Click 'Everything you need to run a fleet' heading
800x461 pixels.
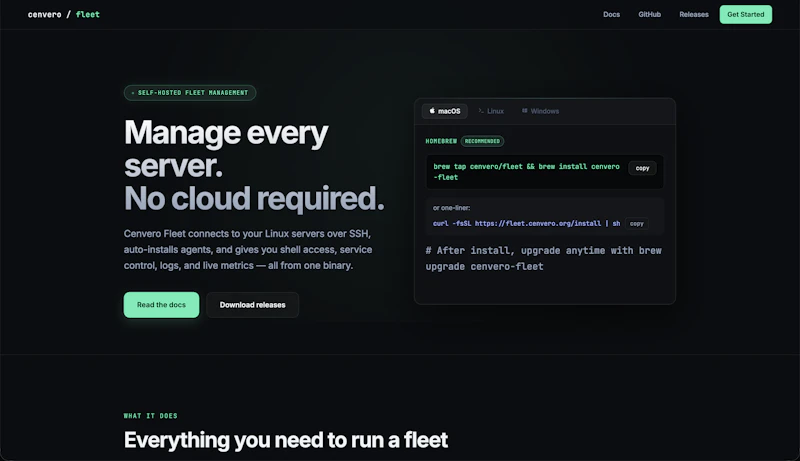tap(286, 440)
